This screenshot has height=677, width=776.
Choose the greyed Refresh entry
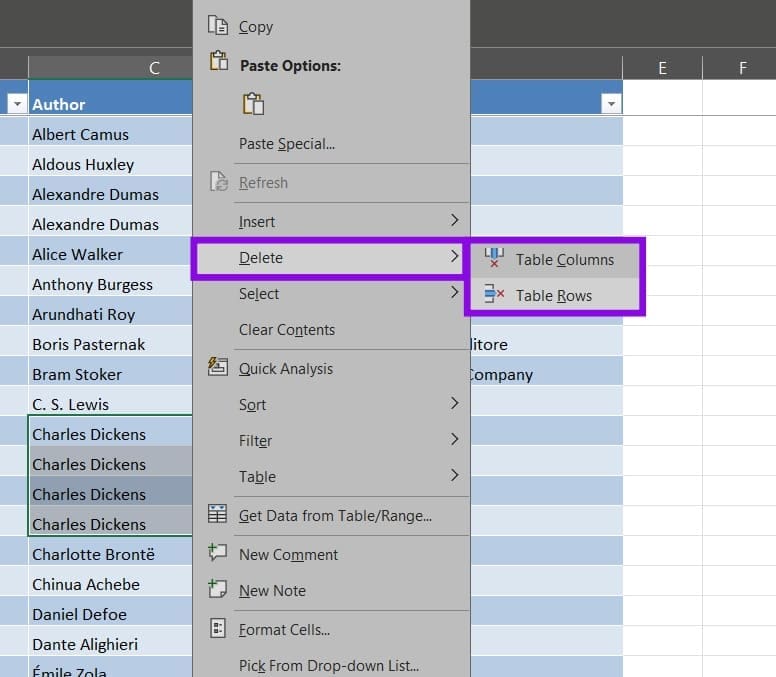[331, 183]
